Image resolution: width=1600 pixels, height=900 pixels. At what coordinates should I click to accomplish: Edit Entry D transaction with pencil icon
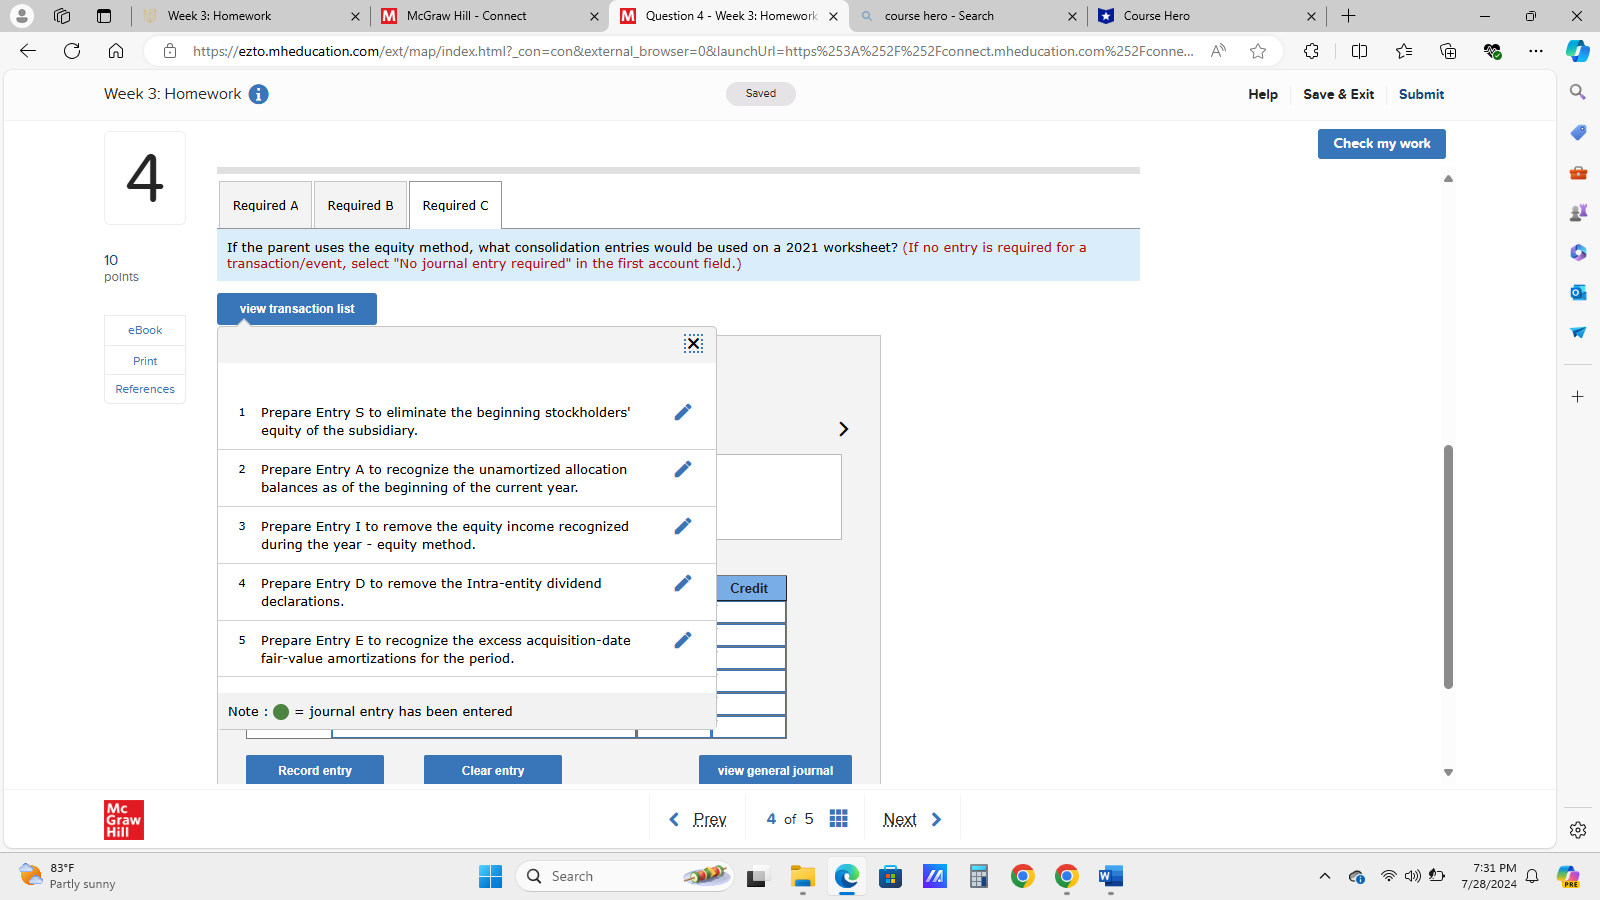tap(683, 583)
